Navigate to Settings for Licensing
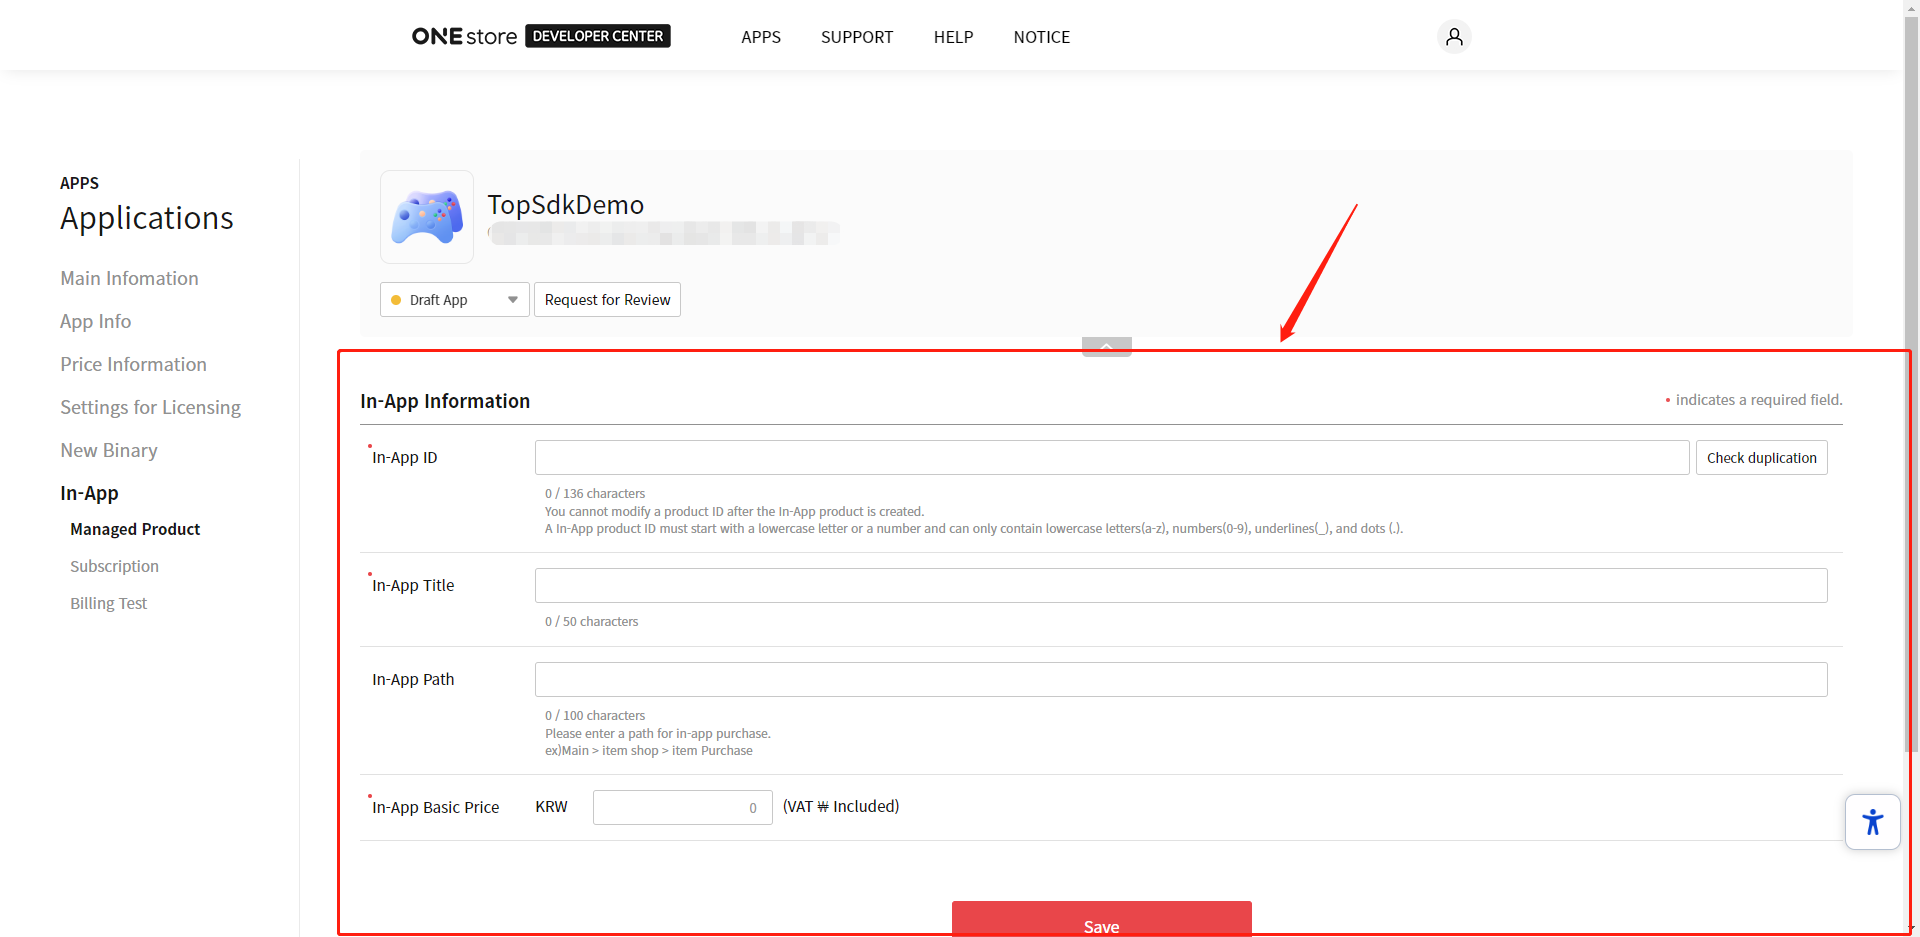The image size is (1920, 937). [150, 407]
